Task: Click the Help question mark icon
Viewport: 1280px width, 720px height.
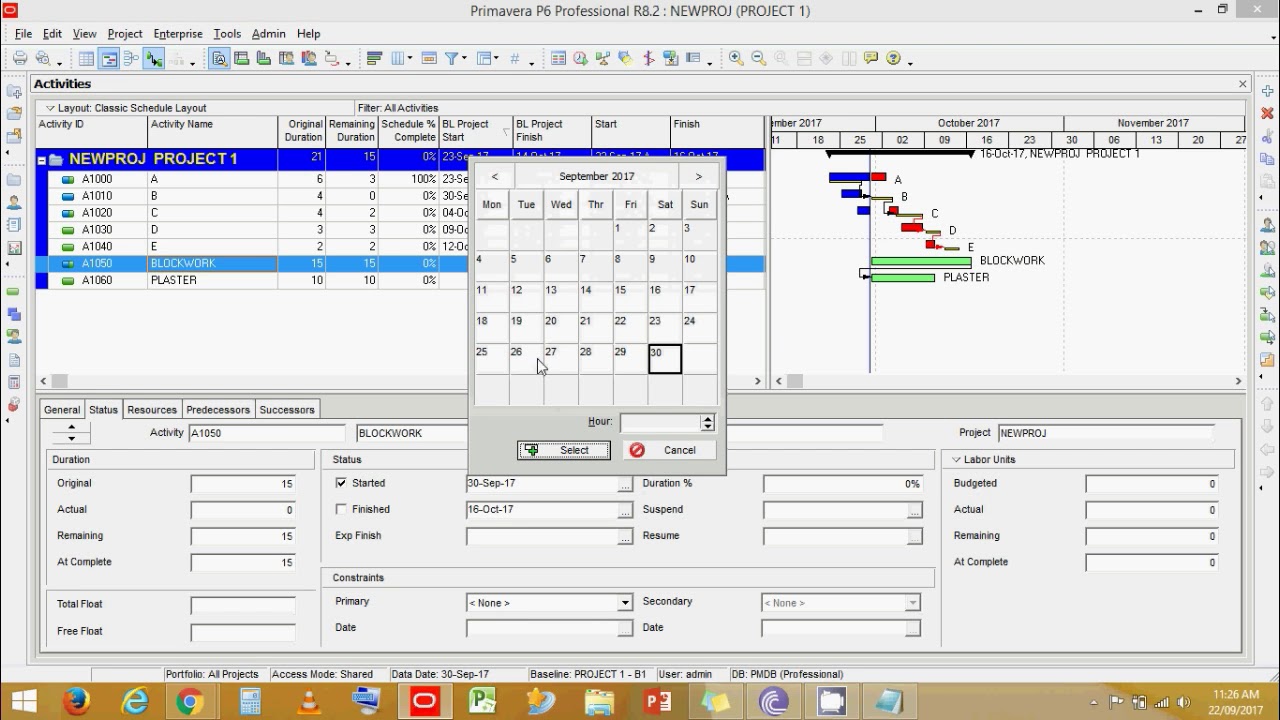Action: (x=894, y=59)
